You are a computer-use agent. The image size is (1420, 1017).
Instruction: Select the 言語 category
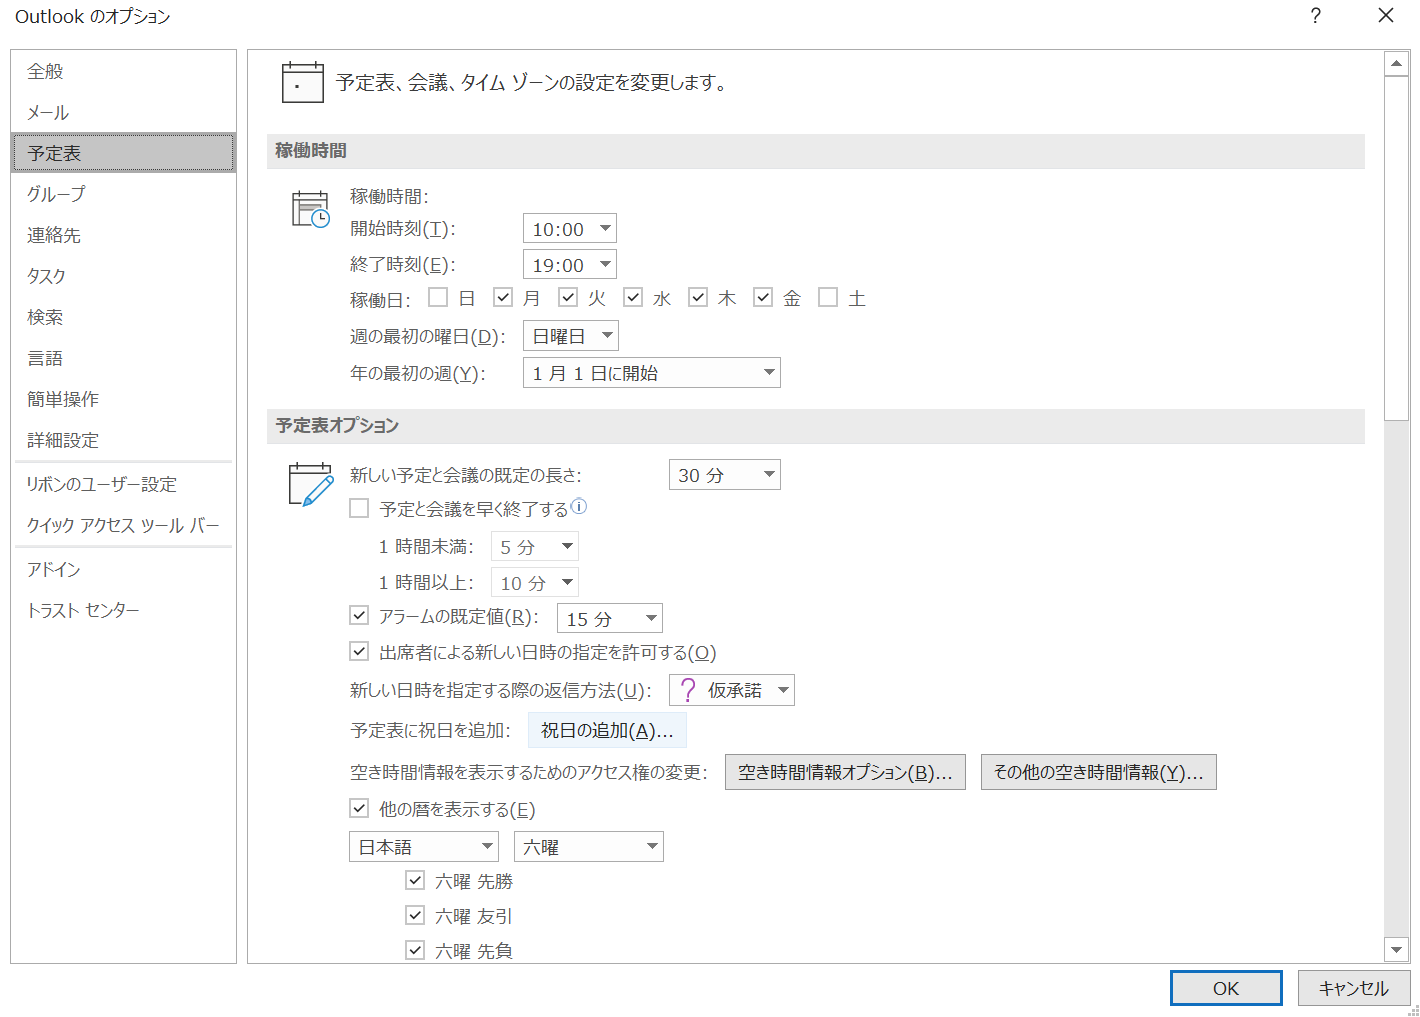click(124, 358)
